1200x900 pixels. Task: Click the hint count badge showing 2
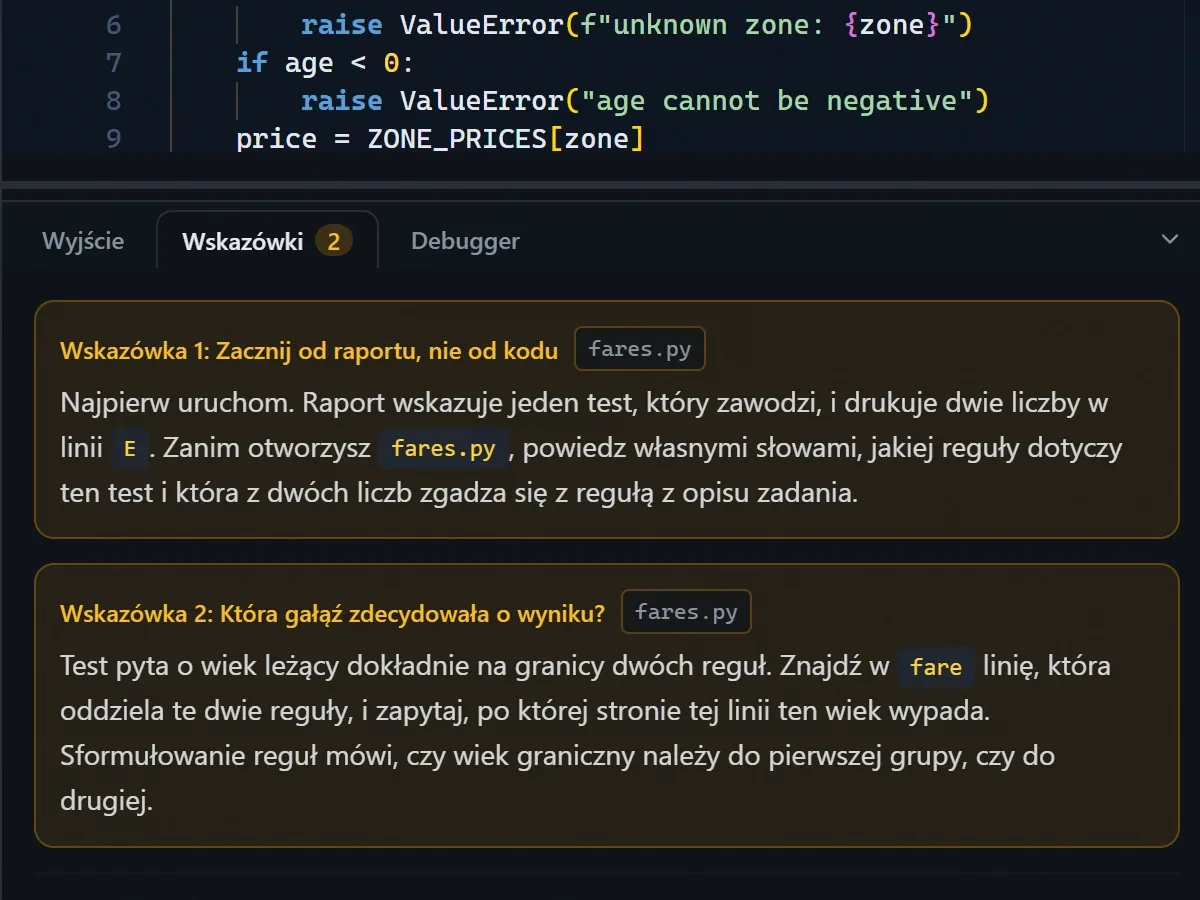pos(334,241)
